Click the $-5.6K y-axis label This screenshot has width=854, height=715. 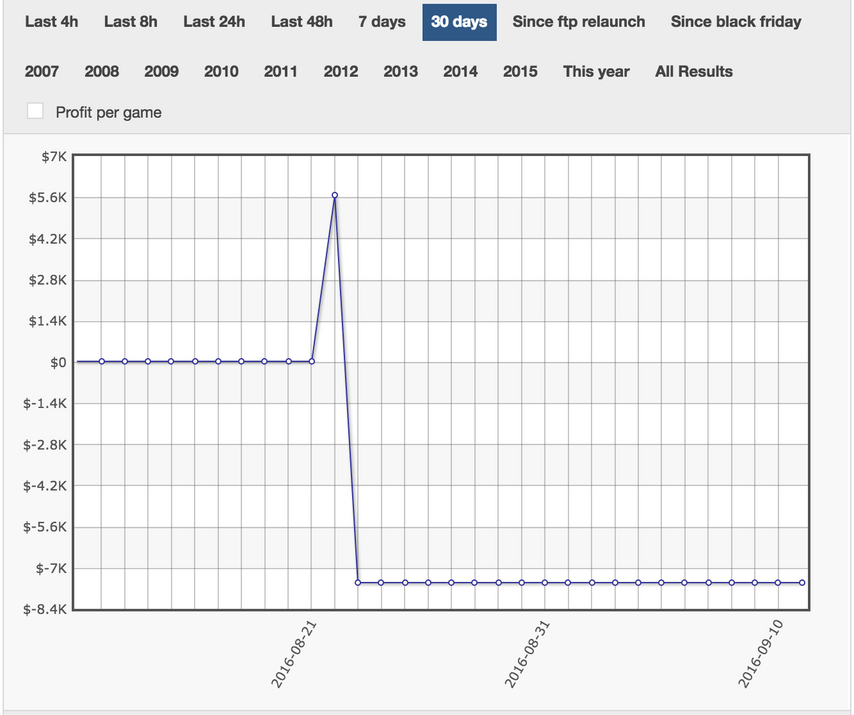(x=45, y=527)
